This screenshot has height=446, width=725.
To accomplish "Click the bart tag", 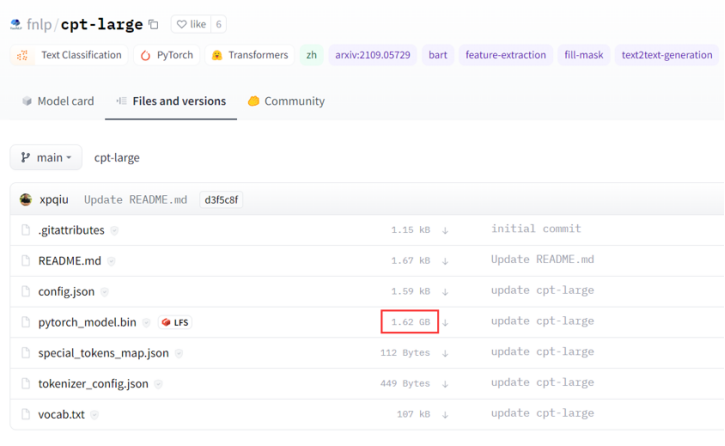I will coord(438,55).
